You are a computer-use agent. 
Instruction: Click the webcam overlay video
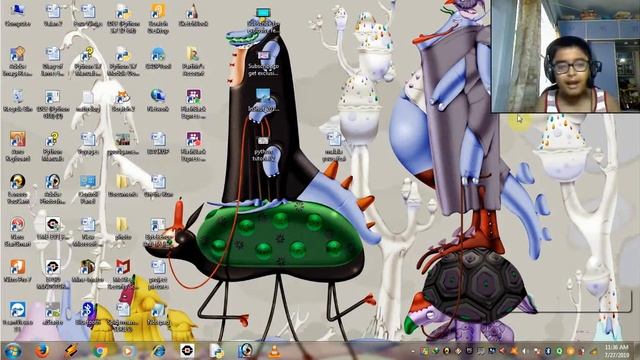coord(565,56)
